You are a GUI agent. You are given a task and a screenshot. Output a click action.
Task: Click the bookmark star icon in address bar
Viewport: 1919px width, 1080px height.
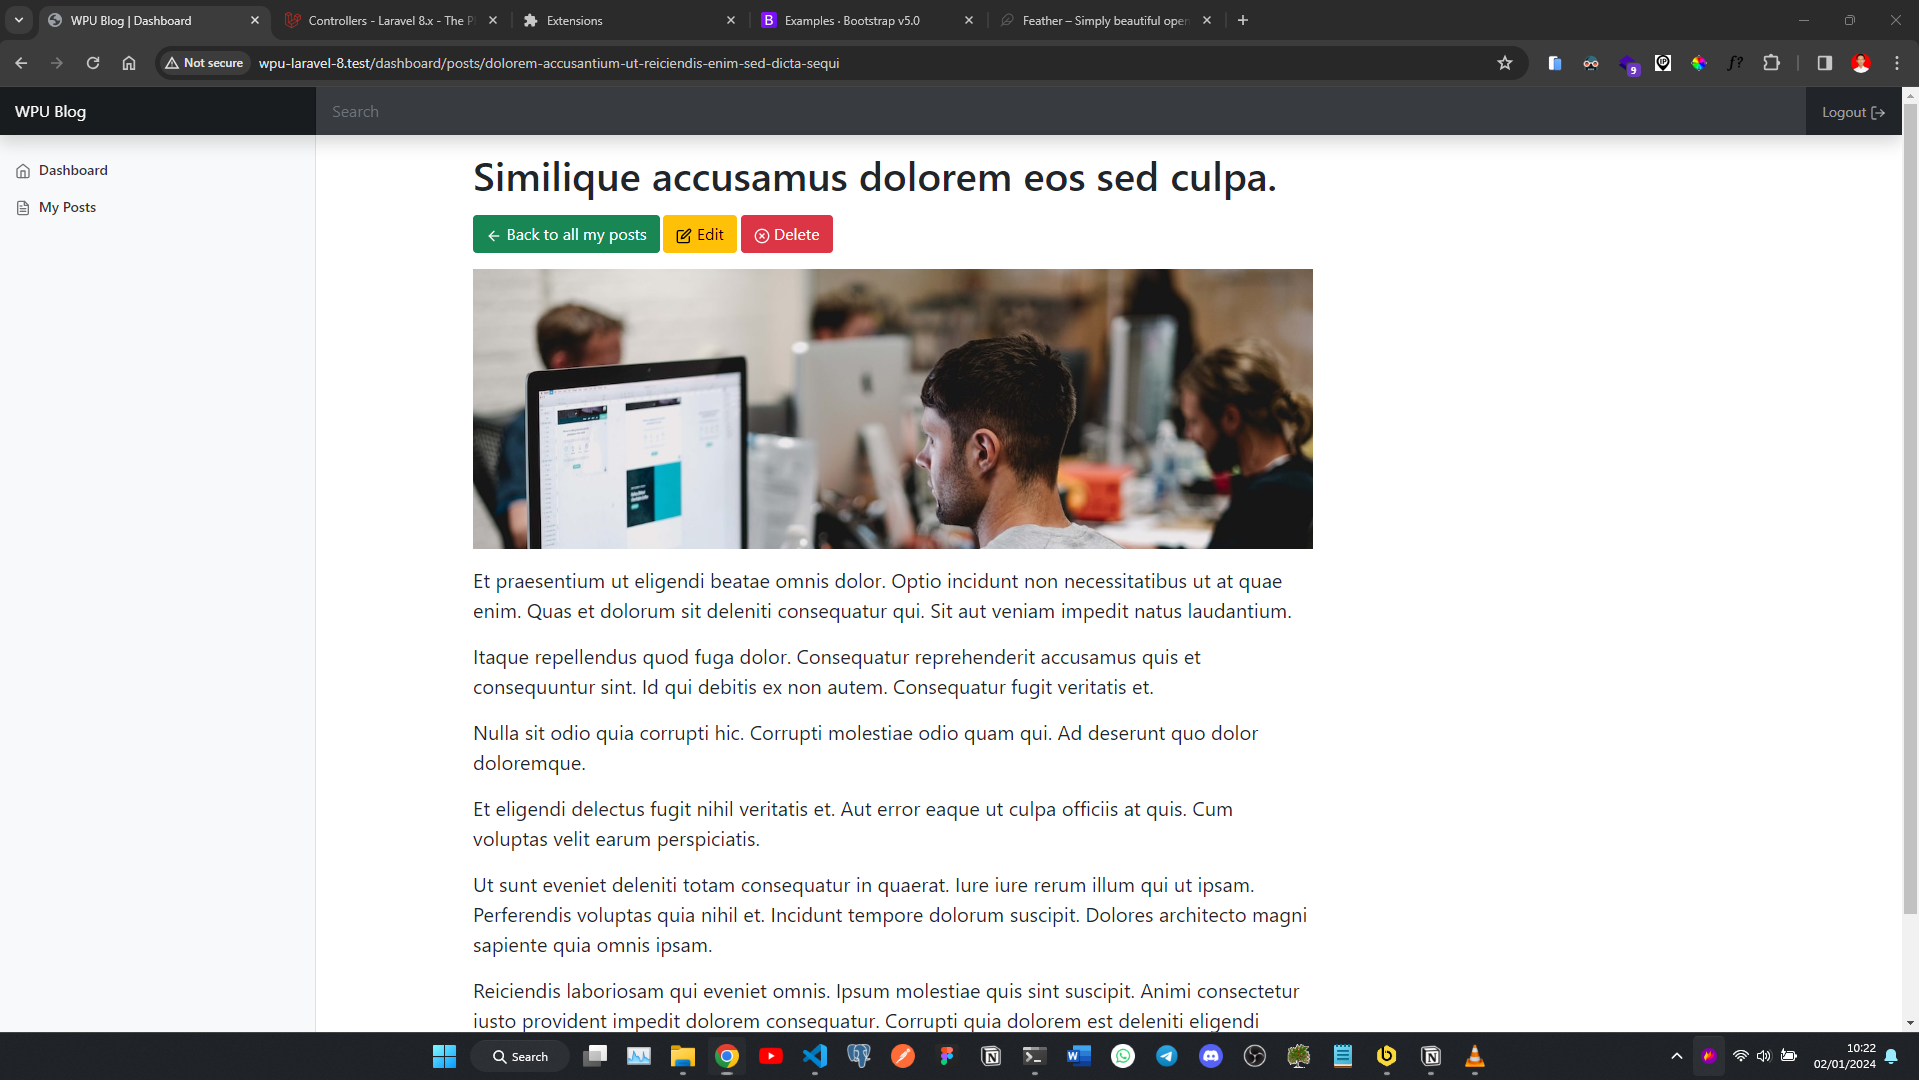pyautogui.click(x=1504, y=63)
